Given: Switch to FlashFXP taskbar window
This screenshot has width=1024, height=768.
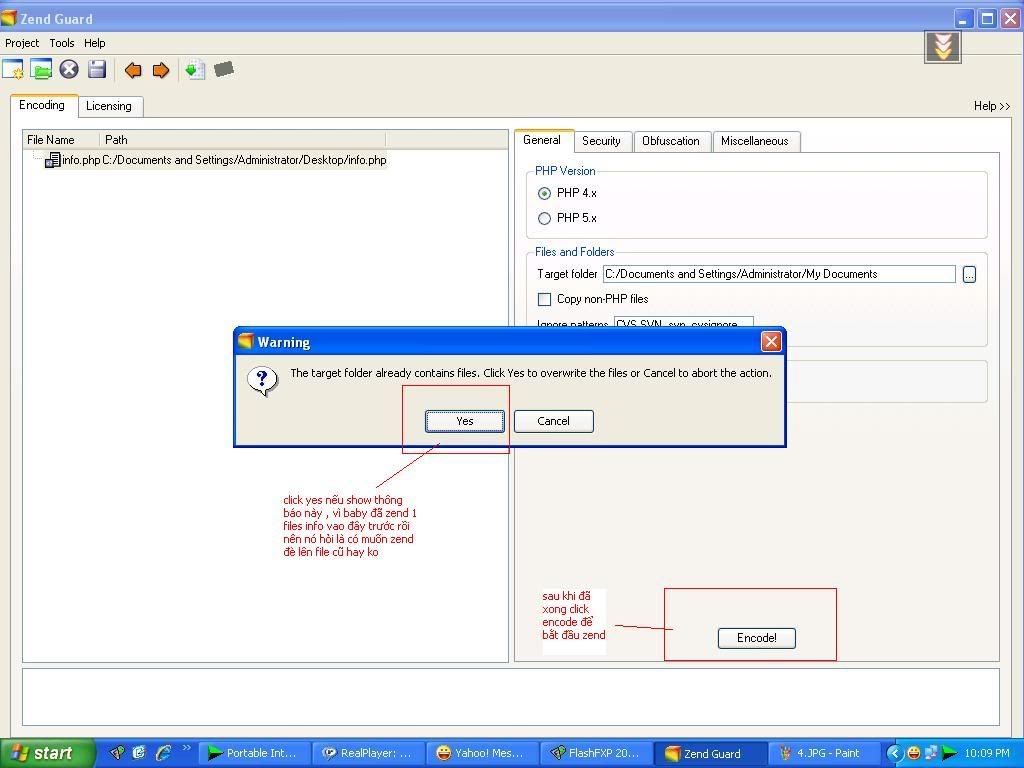Looking at the screenshot, I should pyautogui.click(x=597, y=753).
